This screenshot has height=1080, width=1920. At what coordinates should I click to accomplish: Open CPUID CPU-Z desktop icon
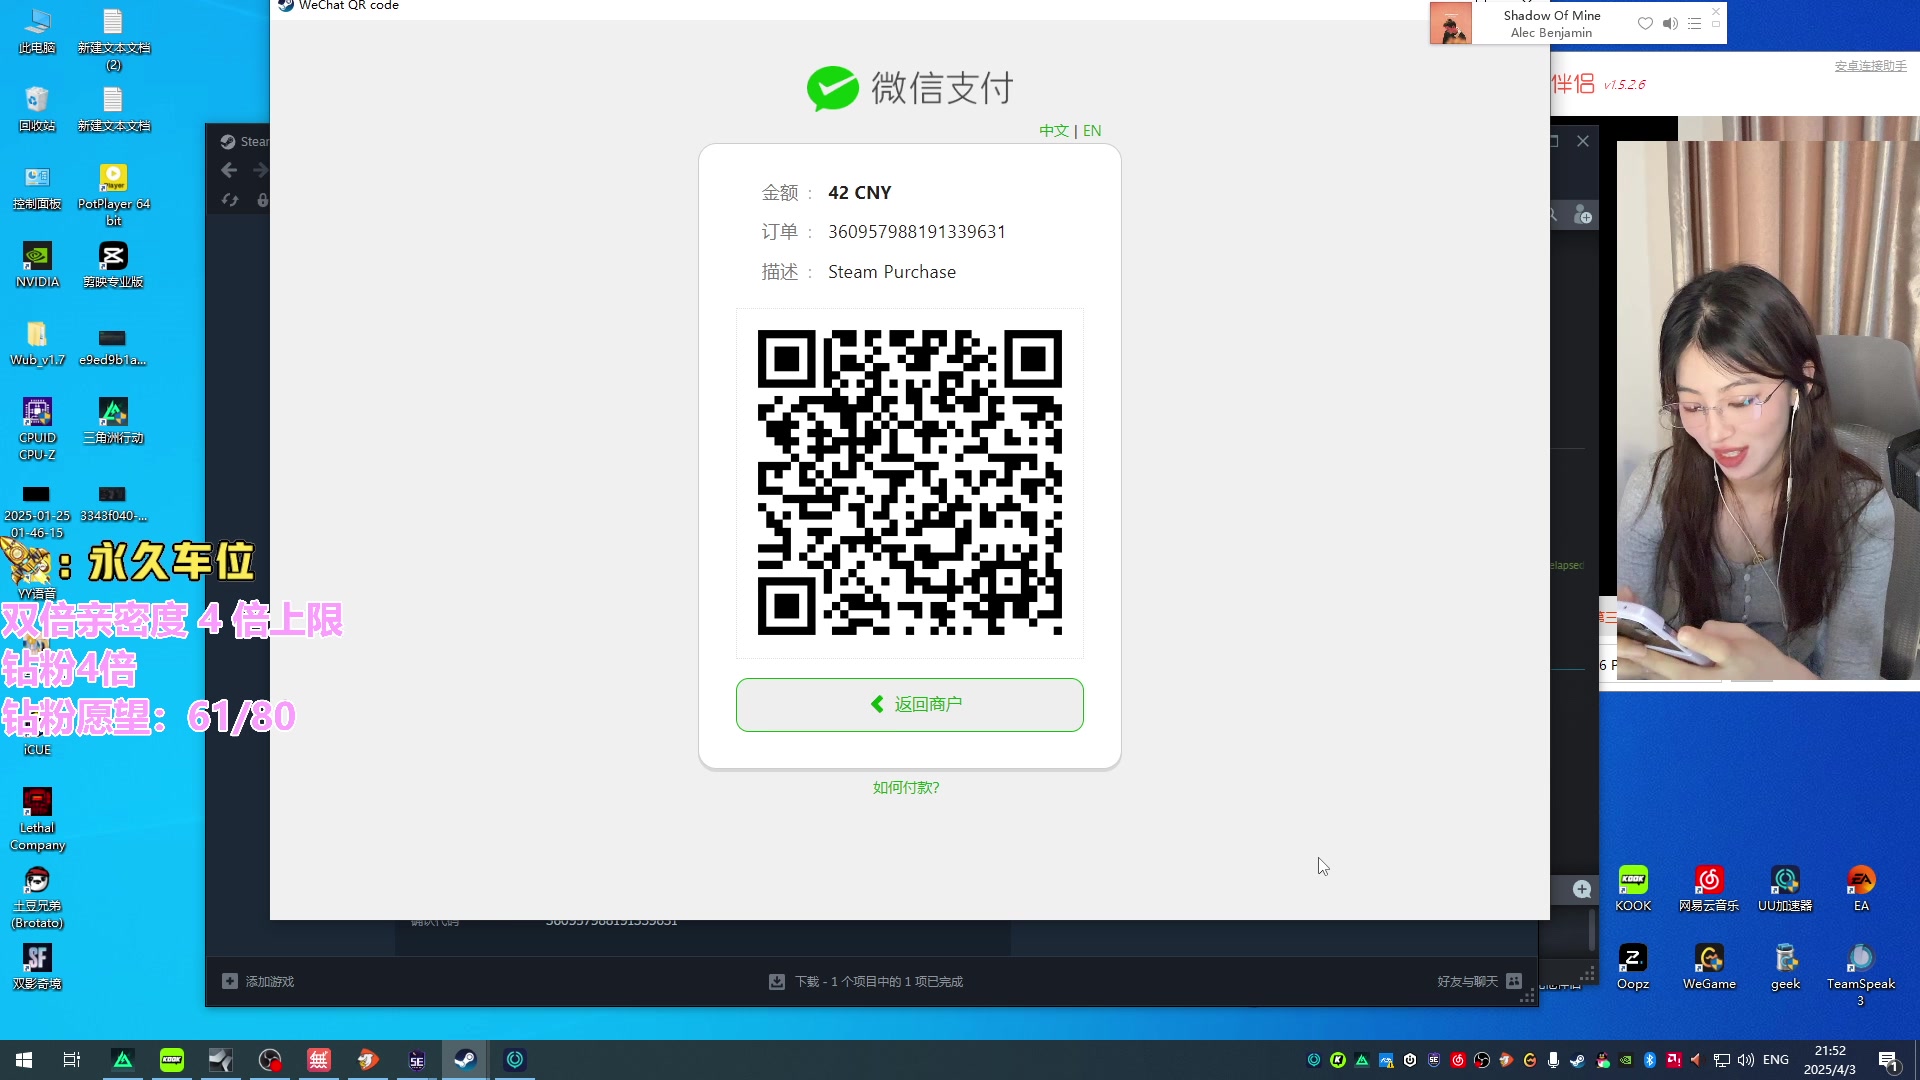(37, 429)
